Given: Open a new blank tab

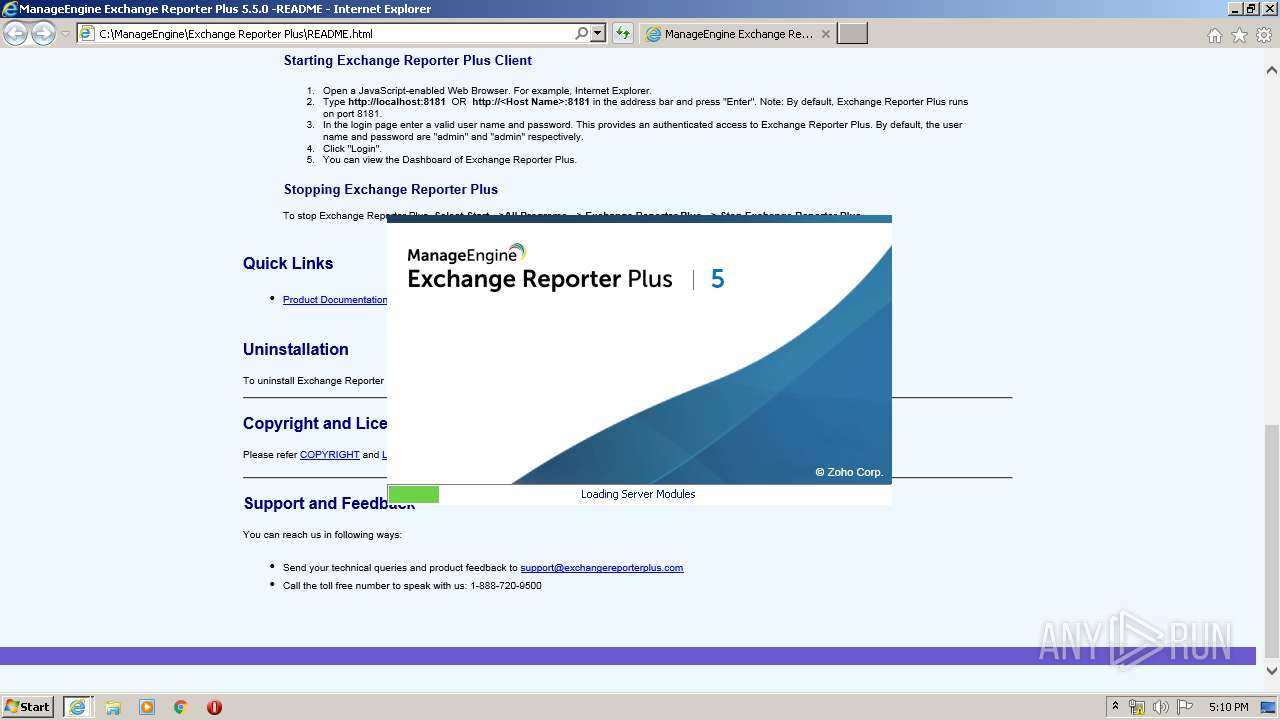Looking at the screenshot, I should coord(852,34).
